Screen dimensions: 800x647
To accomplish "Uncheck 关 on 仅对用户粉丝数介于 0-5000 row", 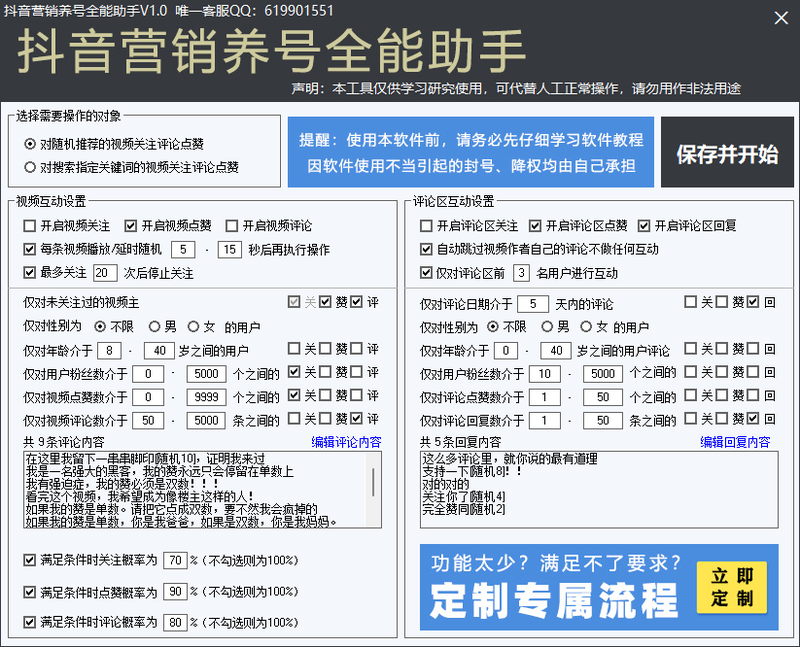I will click(294, 371).
